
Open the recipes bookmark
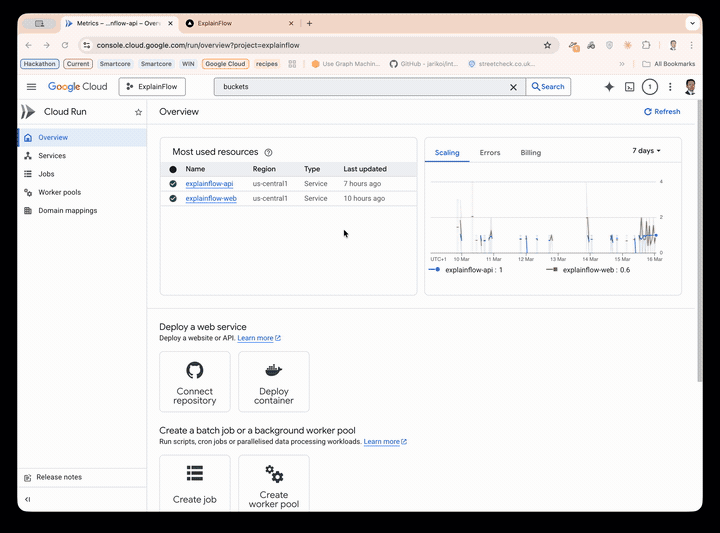[267, 64]
